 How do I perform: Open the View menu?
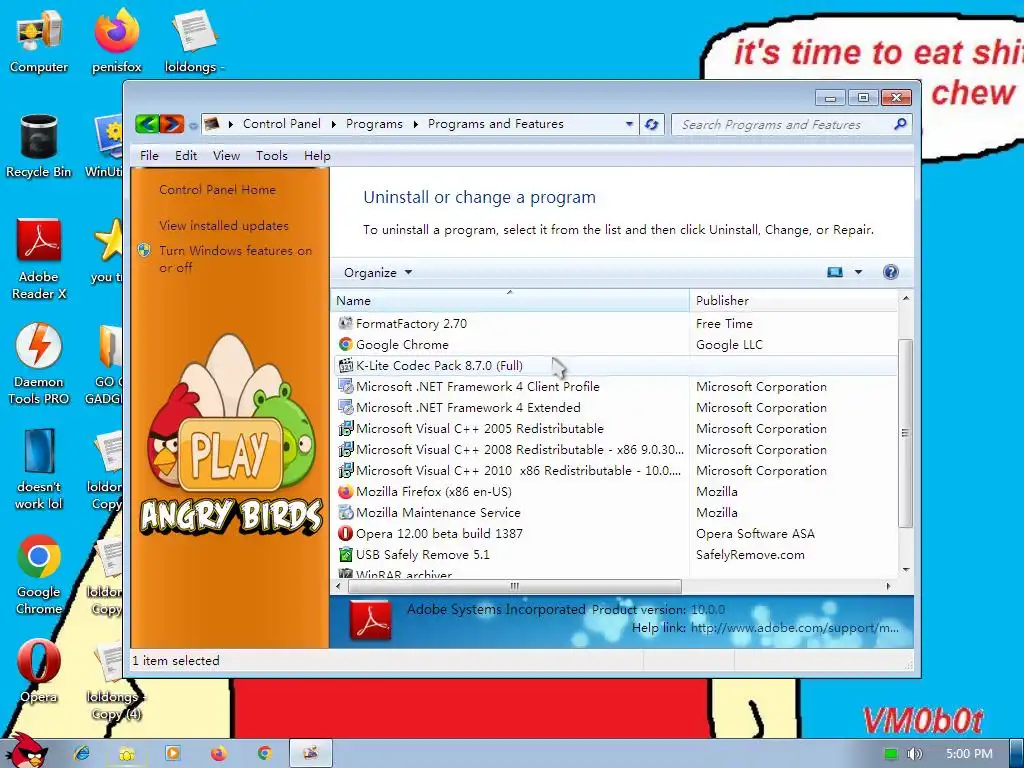226,155
